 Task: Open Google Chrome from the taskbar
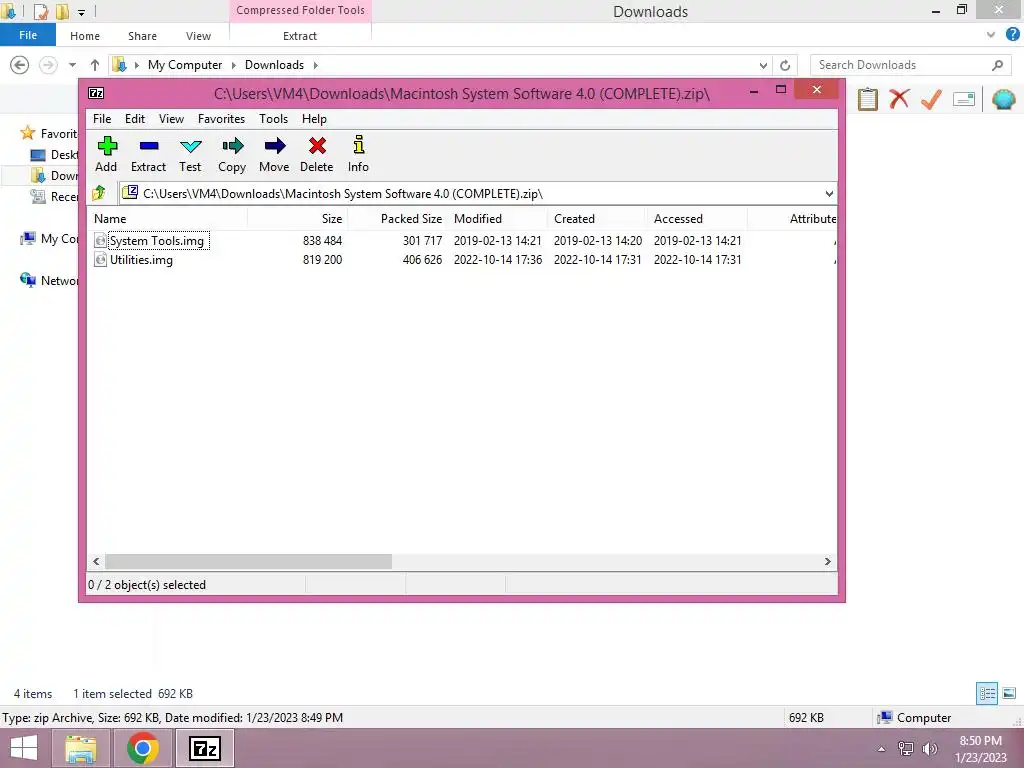[x=143, y=748]
